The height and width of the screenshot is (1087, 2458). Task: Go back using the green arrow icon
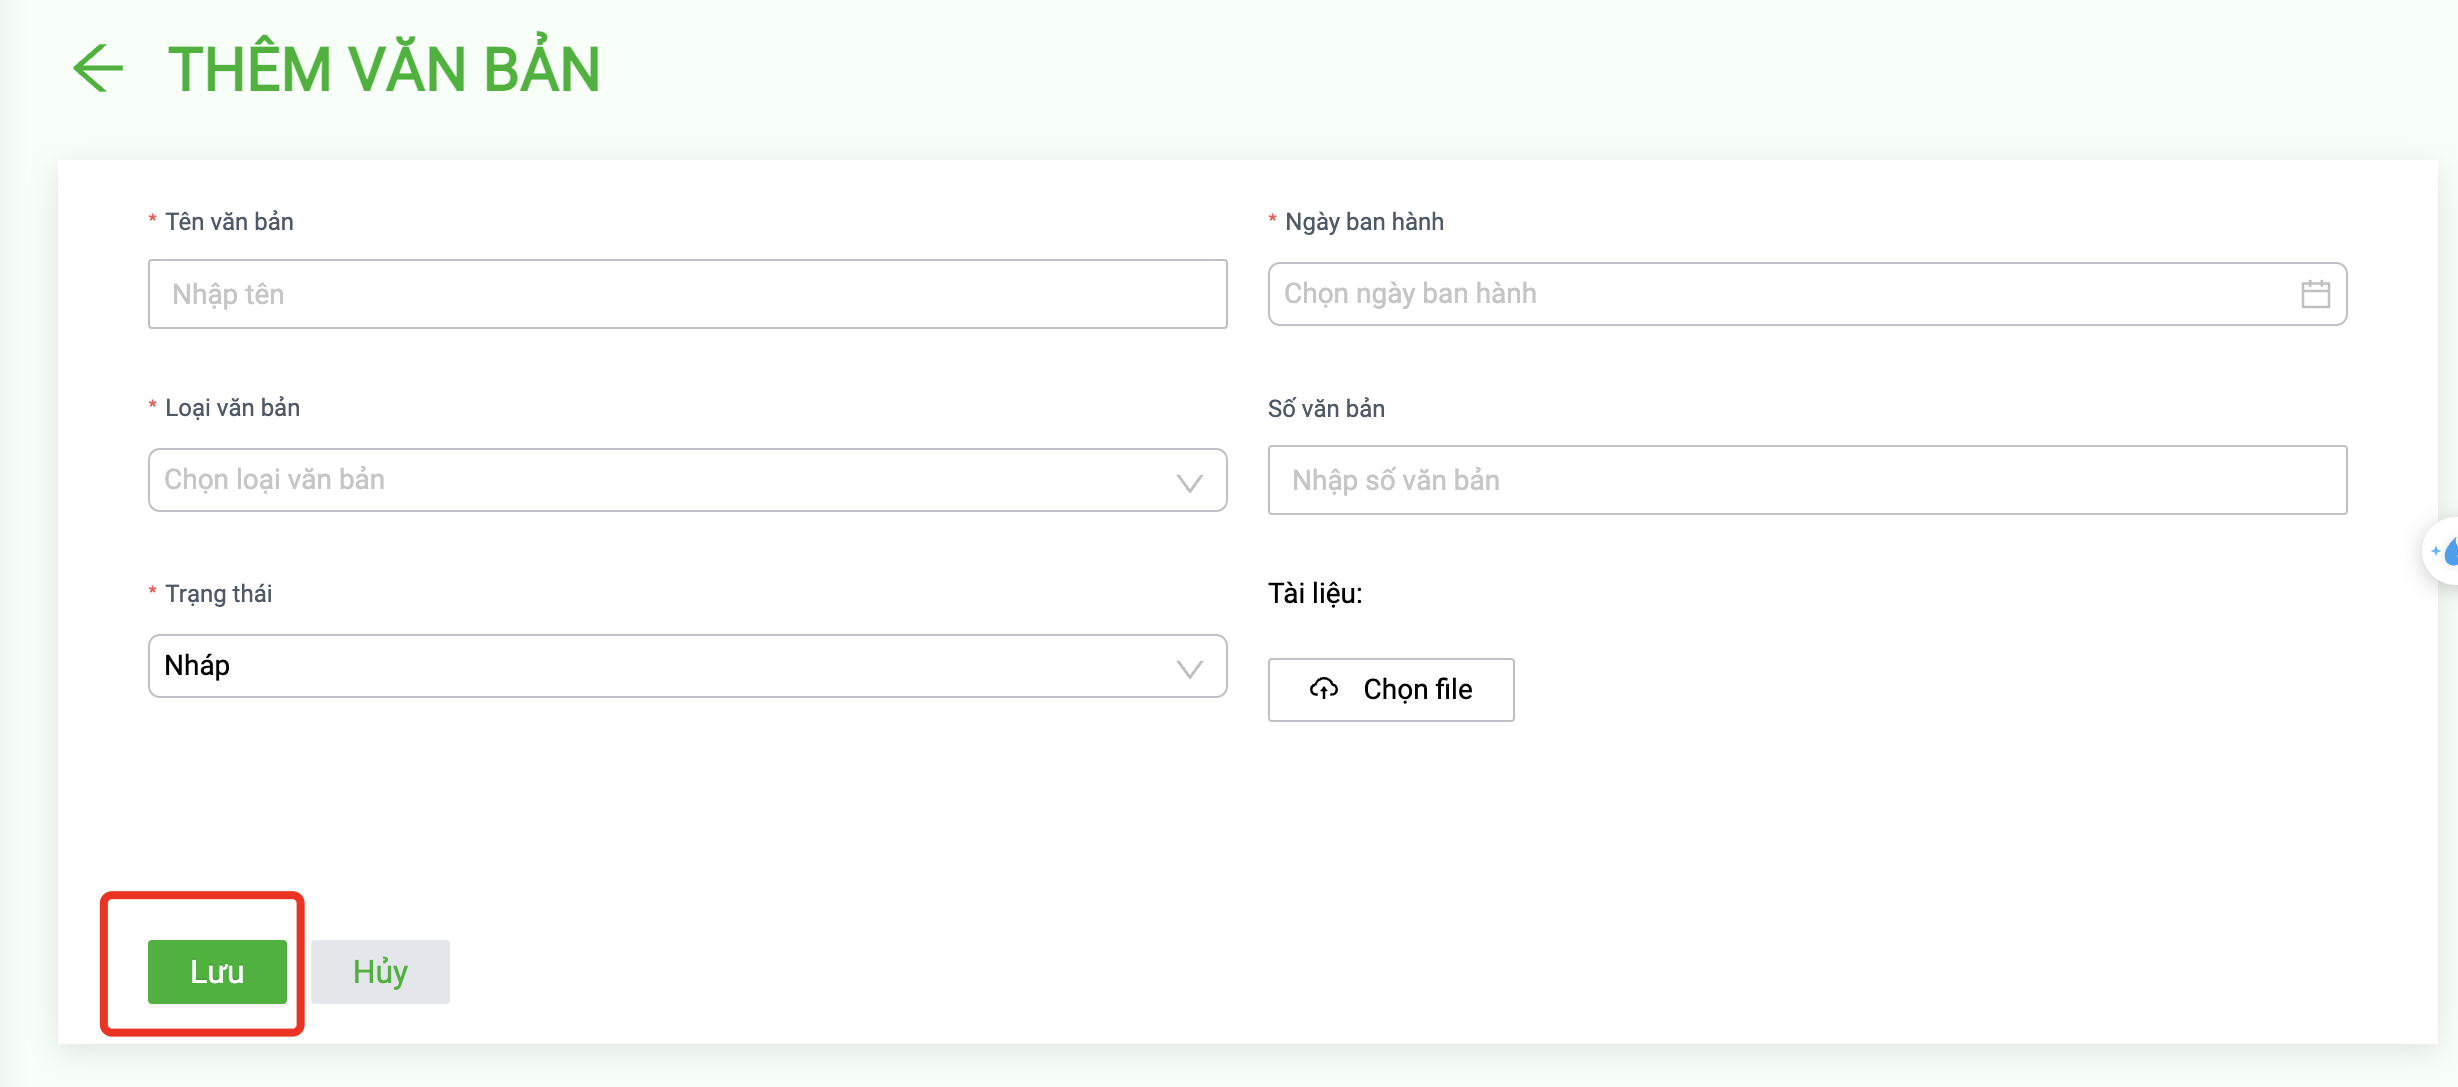[x=98, y=68]
